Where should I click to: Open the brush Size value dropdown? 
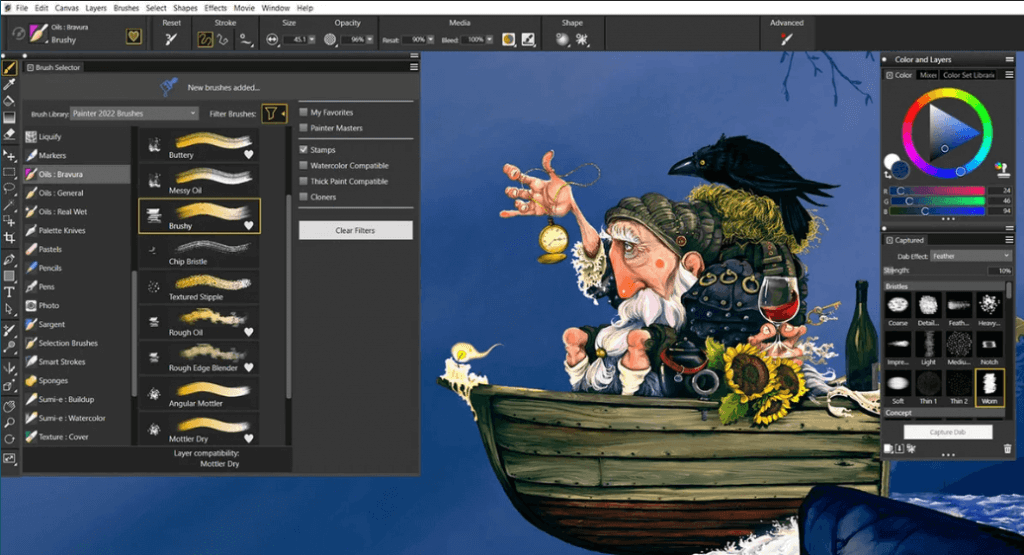tap(312, 40)
